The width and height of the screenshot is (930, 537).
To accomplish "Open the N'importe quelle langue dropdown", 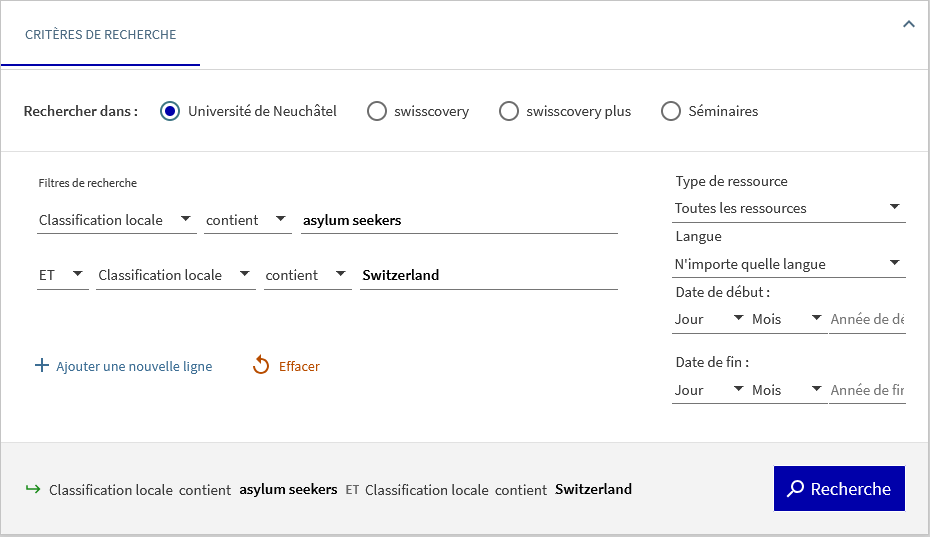I will pos(788,264).
